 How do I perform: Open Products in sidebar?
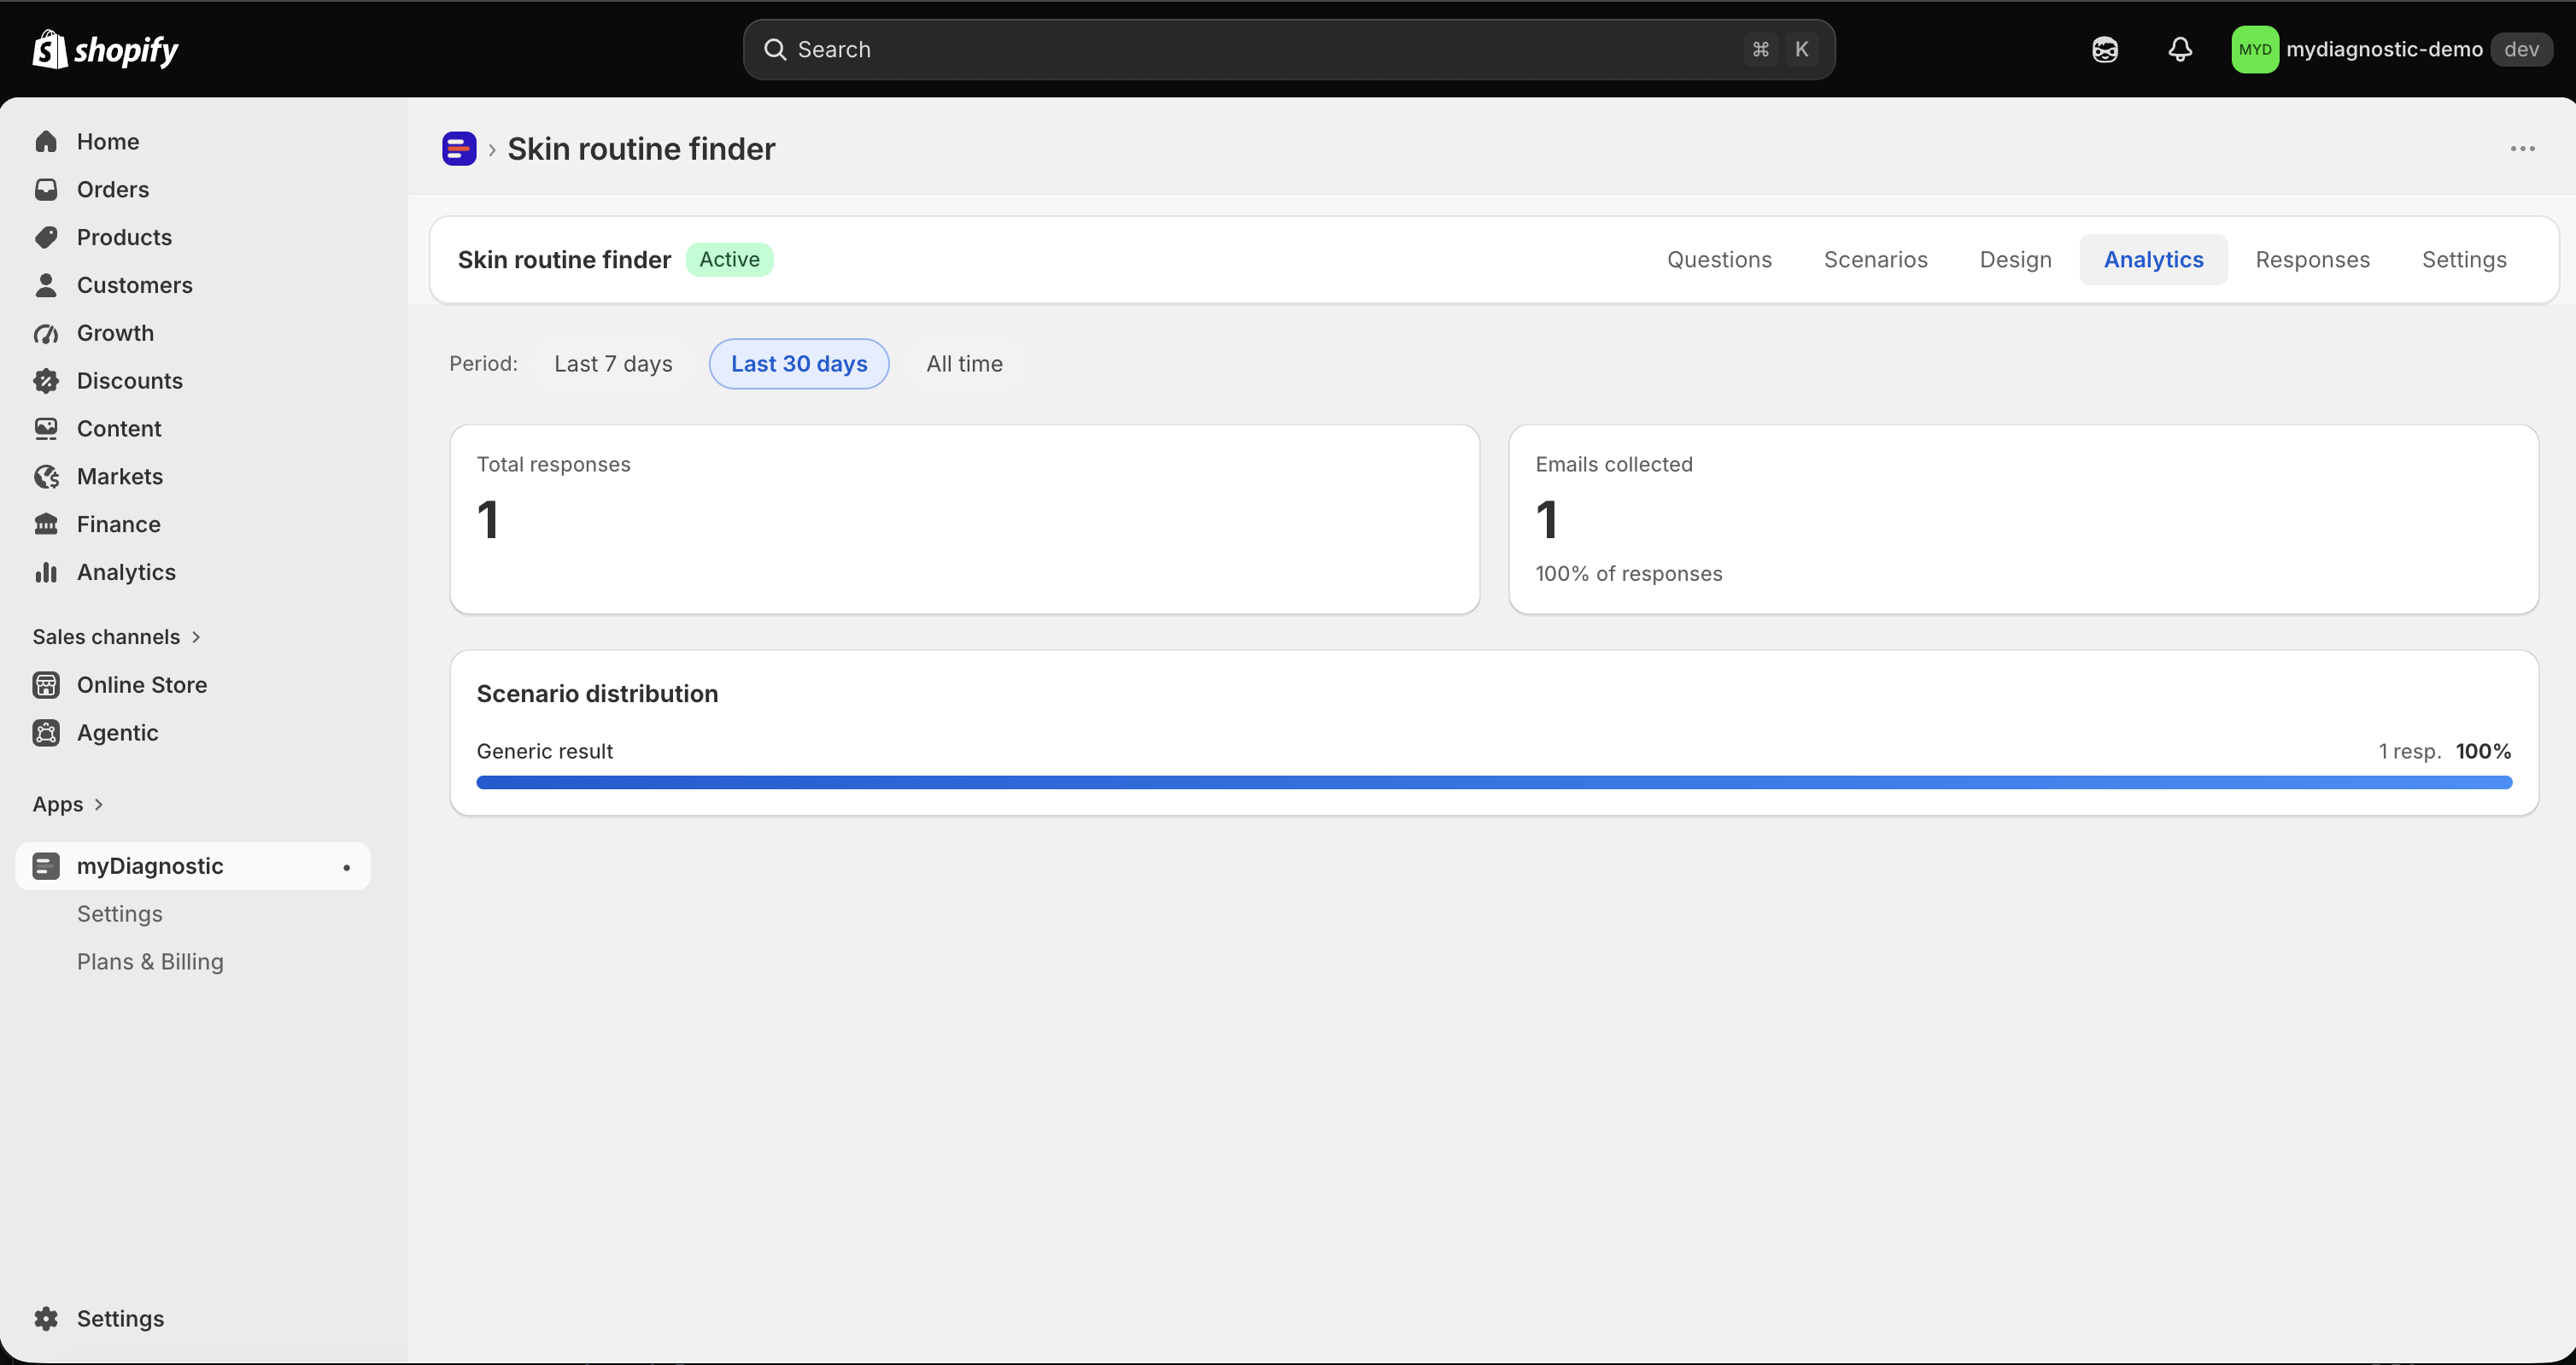coord(192,237)
